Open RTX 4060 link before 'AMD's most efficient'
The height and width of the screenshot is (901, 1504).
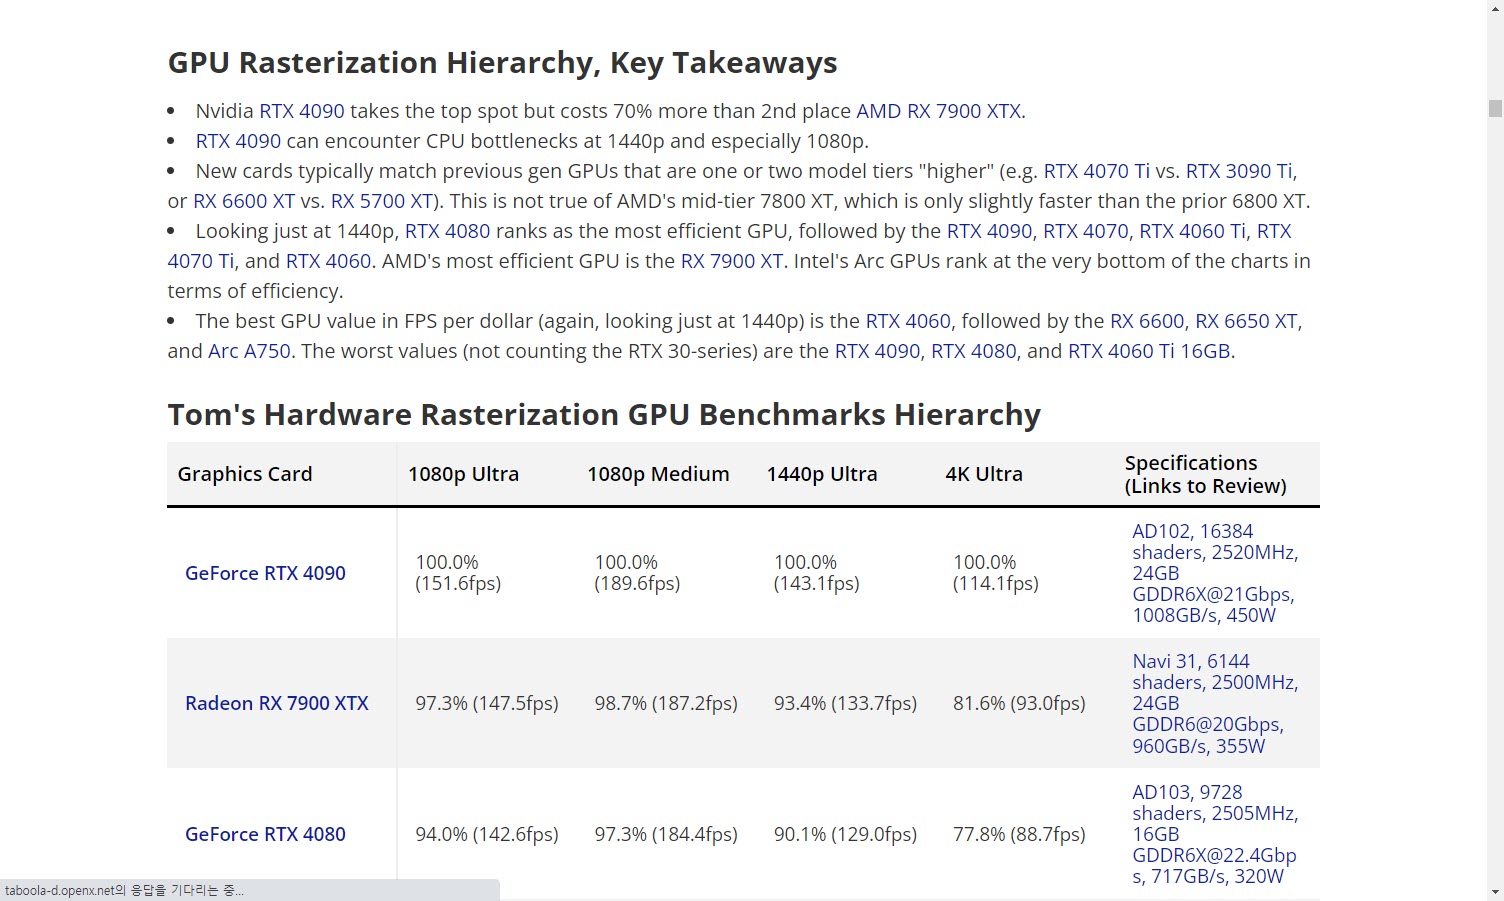(329, 261)
